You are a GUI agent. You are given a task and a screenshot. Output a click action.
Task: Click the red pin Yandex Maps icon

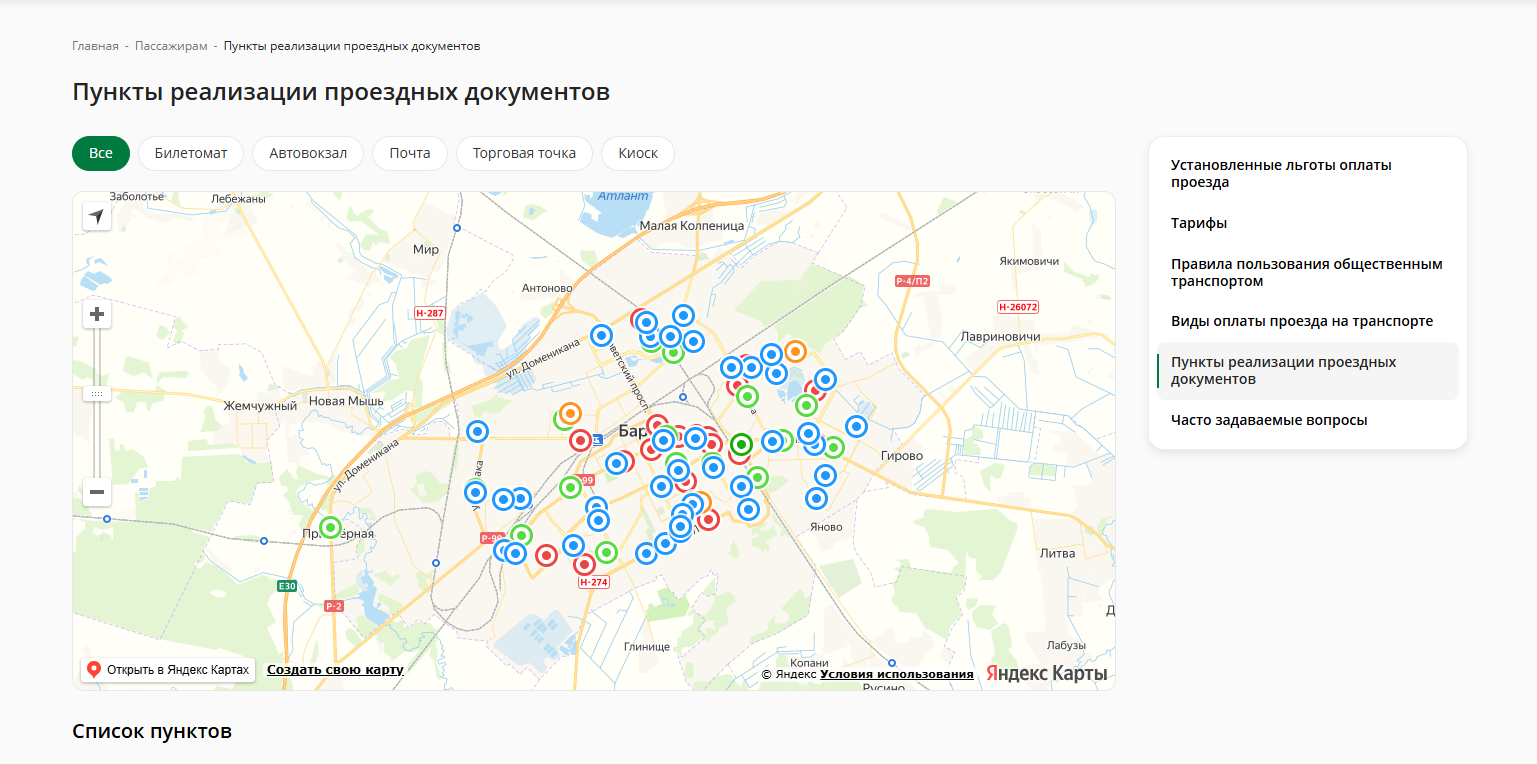point(94,670)
